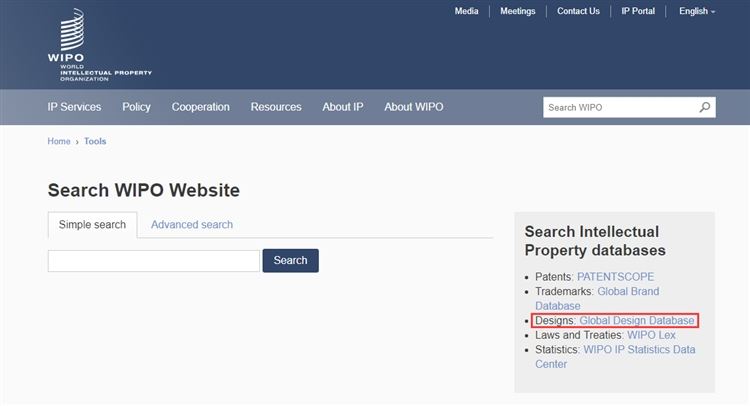Click the magnifier icon in Search WIPO box
The height and width of the screenshot is (406, 750).
click(x=705, y=107)
